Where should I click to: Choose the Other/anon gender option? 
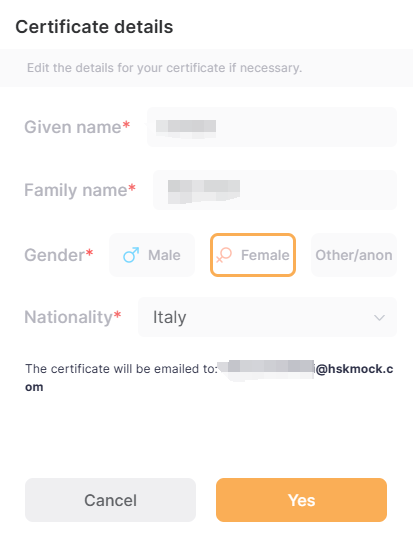[x=354, y=255]
